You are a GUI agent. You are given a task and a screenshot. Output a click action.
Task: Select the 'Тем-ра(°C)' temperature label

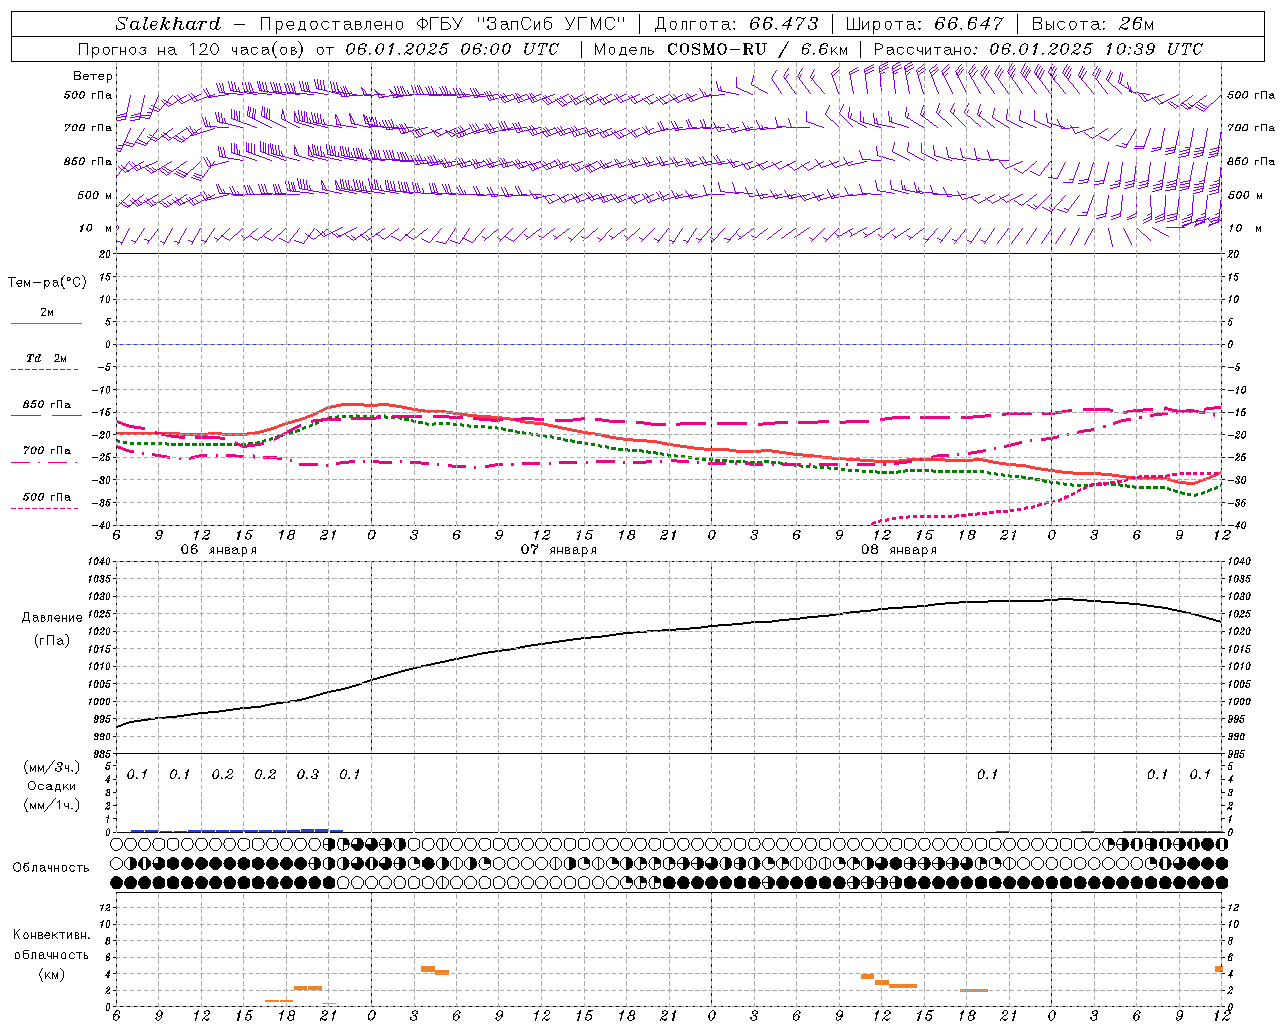point(47,283)
